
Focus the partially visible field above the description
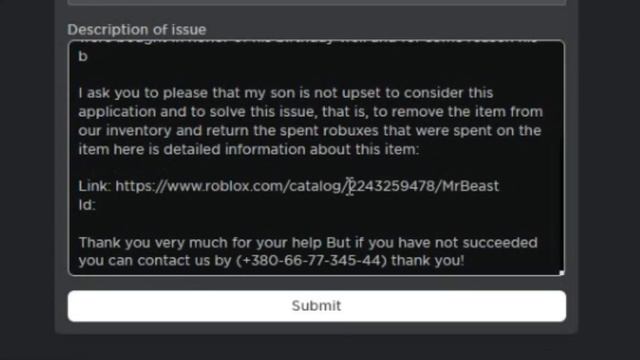point(317,2)
